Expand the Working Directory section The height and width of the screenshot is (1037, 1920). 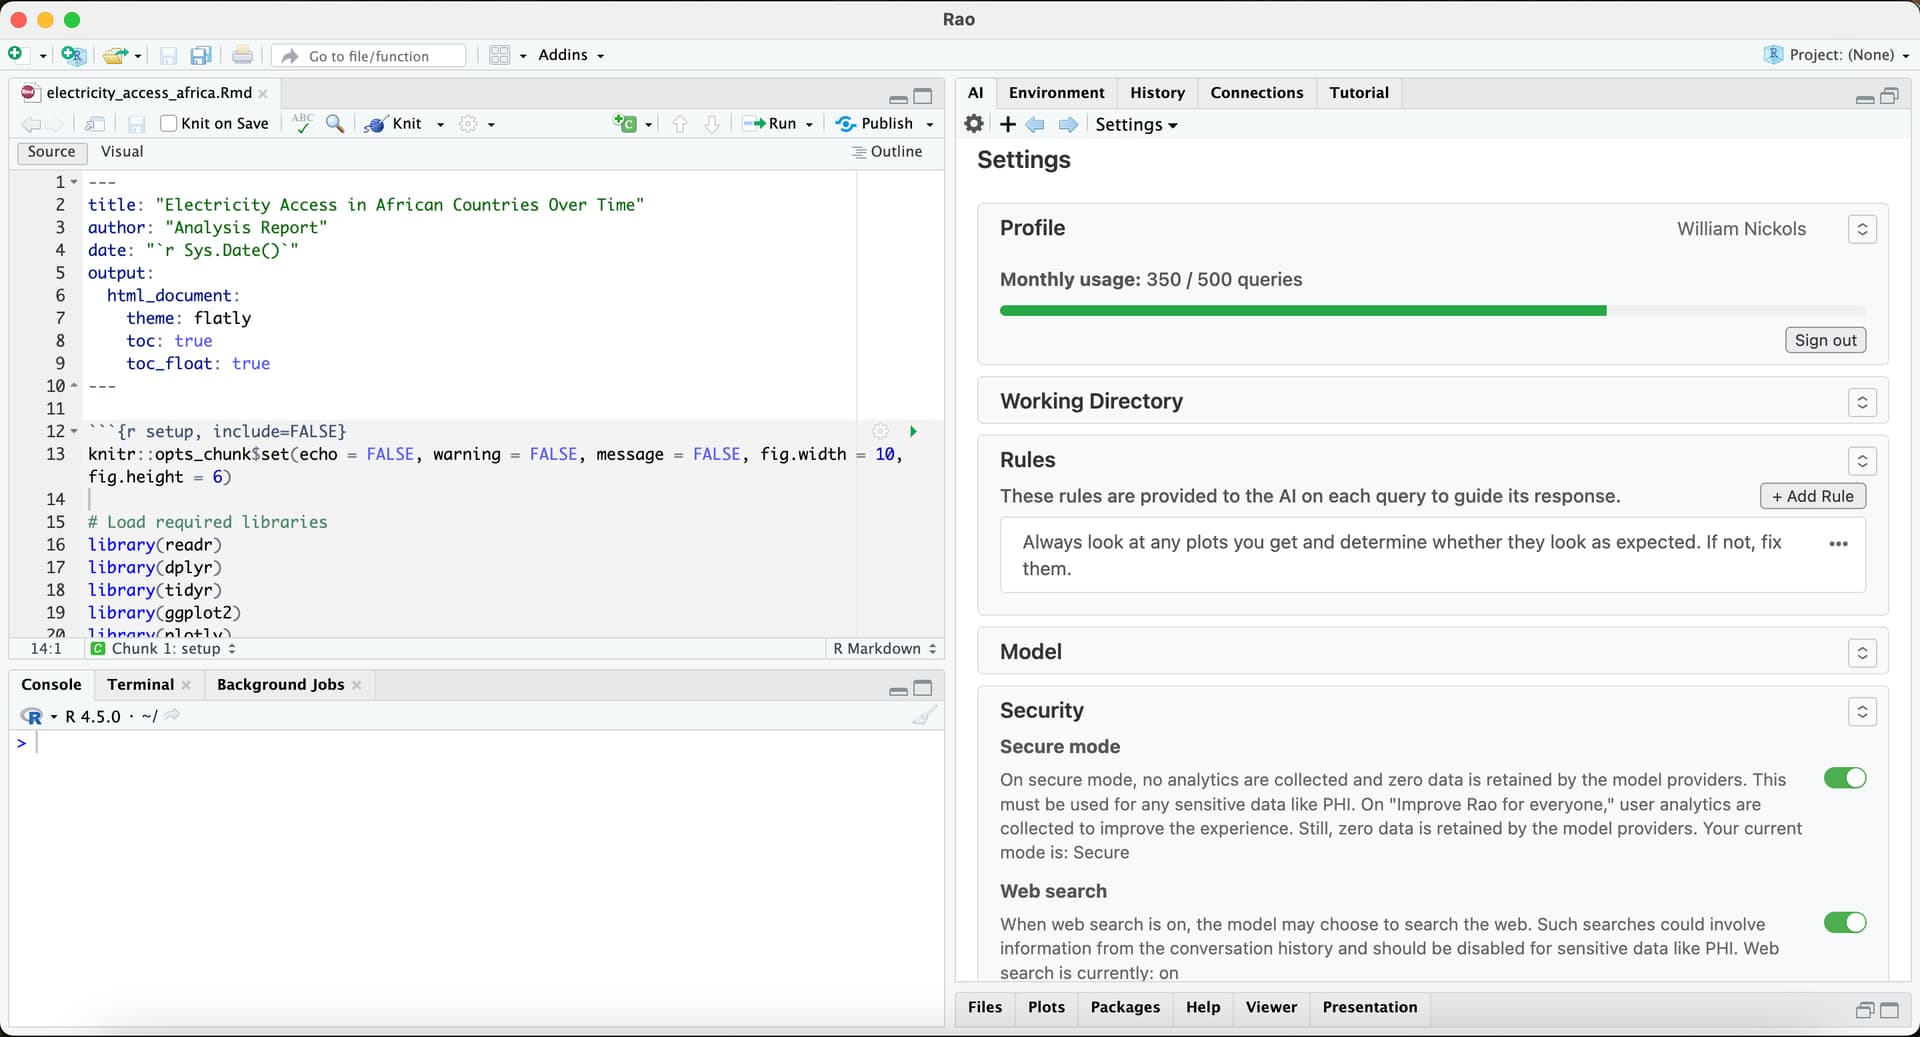coord(1861,402)
